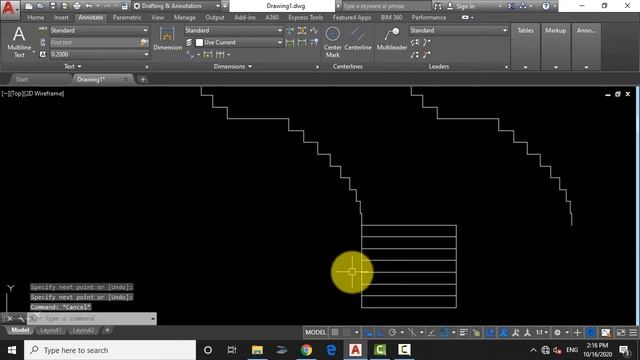Image resolution: width=640 pixels, height=360 pixels.
Task: Click the infocenter search binoculars icon
Action: 438,6
